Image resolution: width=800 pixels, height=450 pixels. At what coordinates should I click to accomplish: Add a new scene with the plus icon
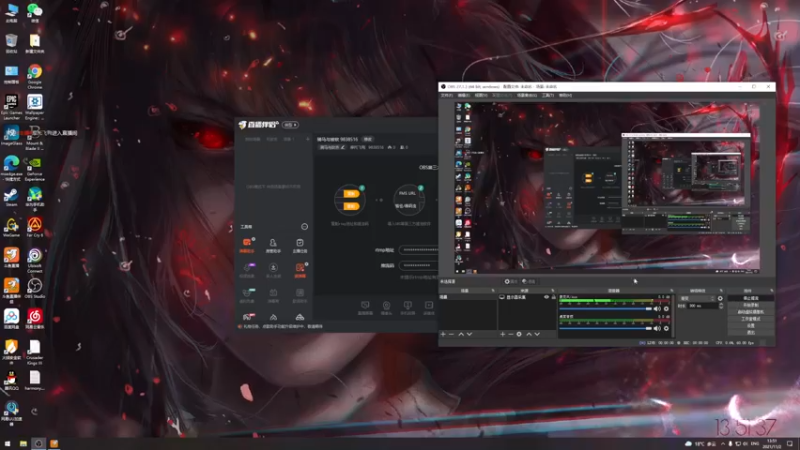coord(443,334)
